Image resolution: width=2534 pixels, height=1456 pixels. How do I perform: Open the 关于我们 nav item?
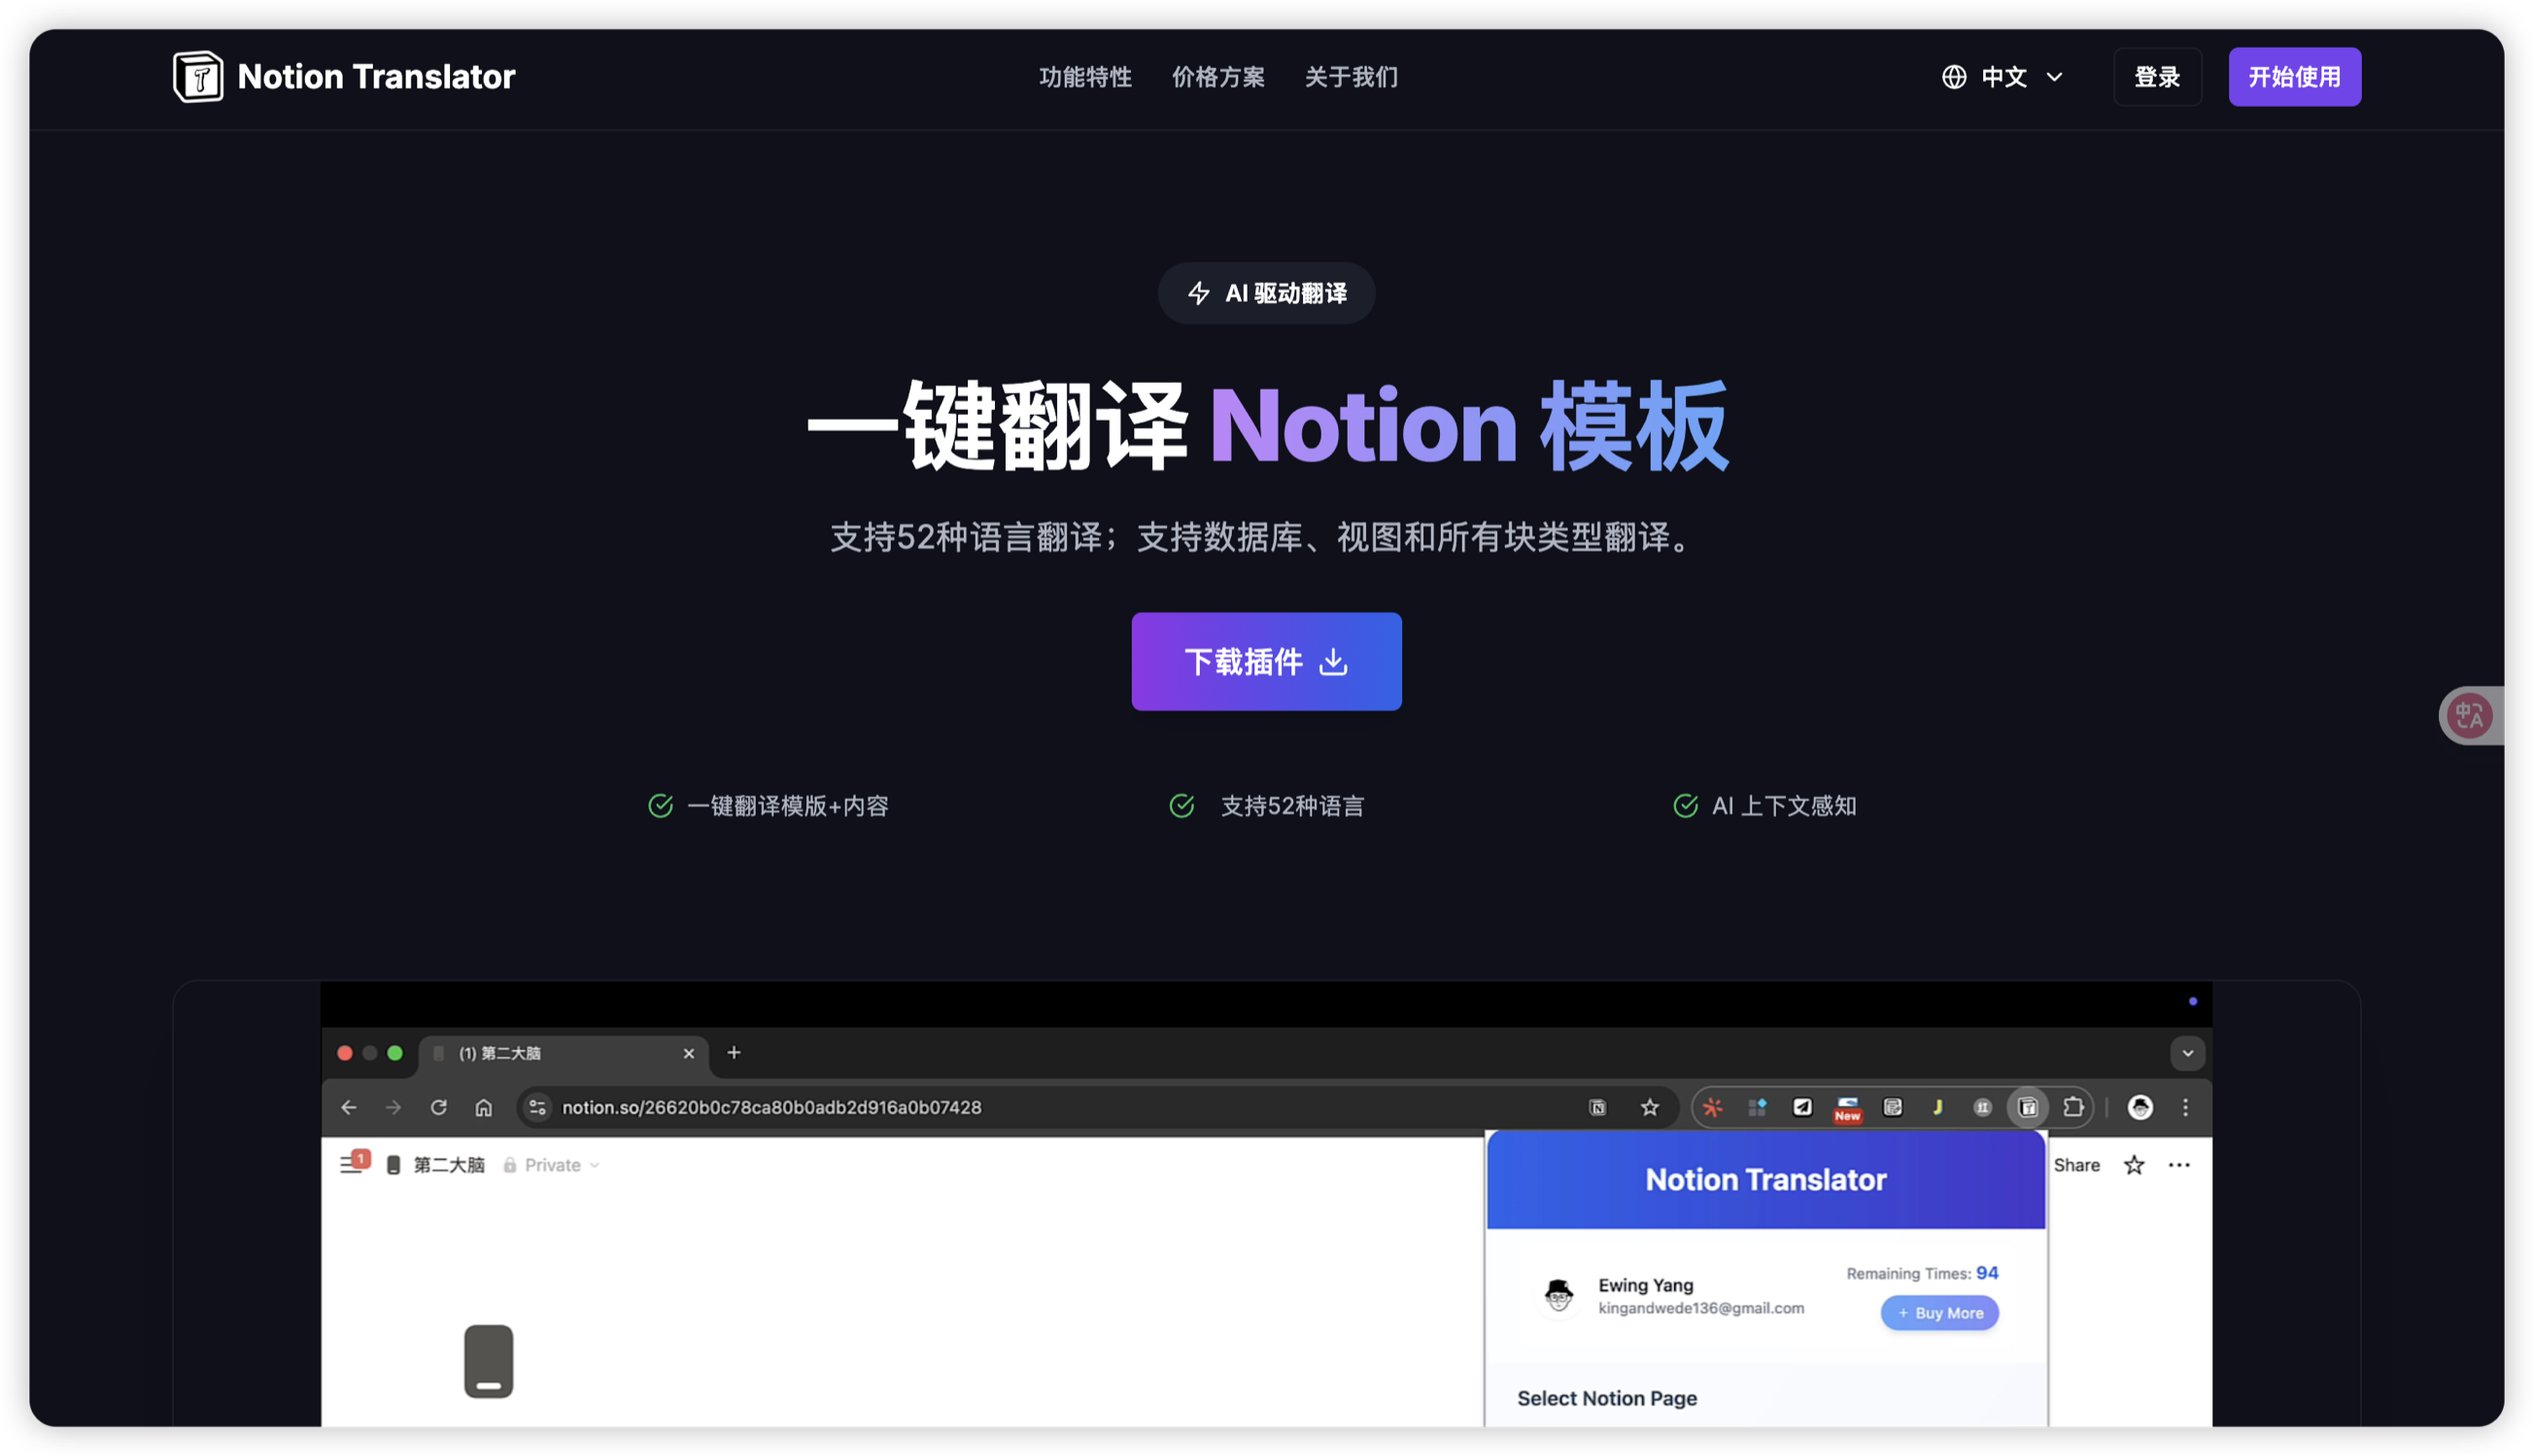click(x=1351, y=77)
